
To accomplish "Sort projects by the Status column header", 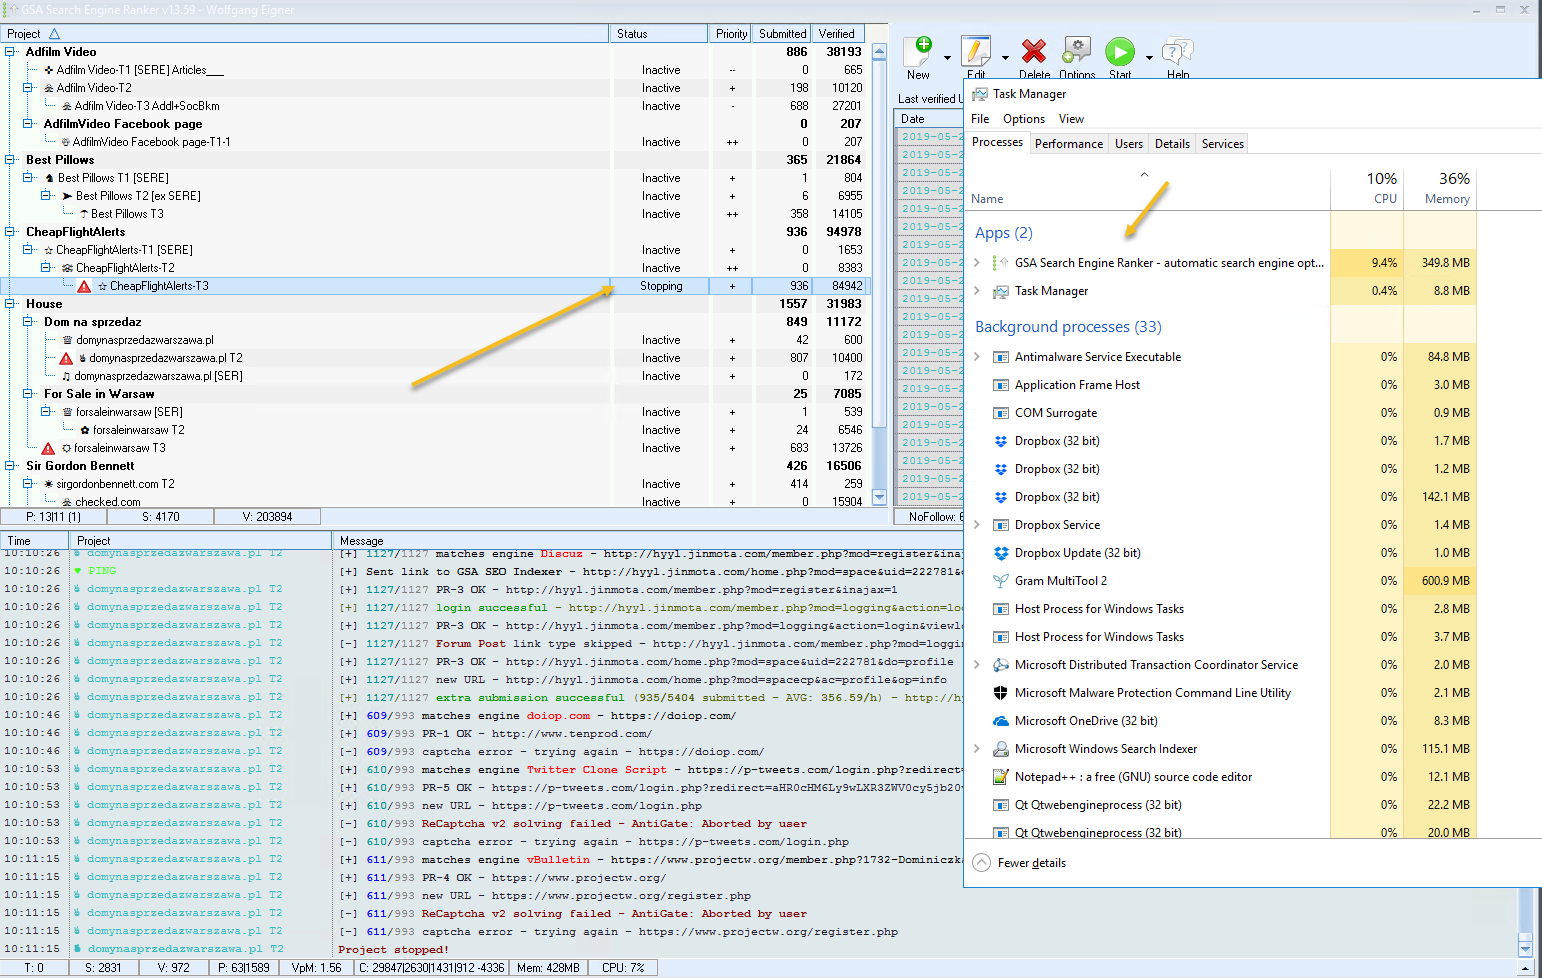I will (658, 34).
